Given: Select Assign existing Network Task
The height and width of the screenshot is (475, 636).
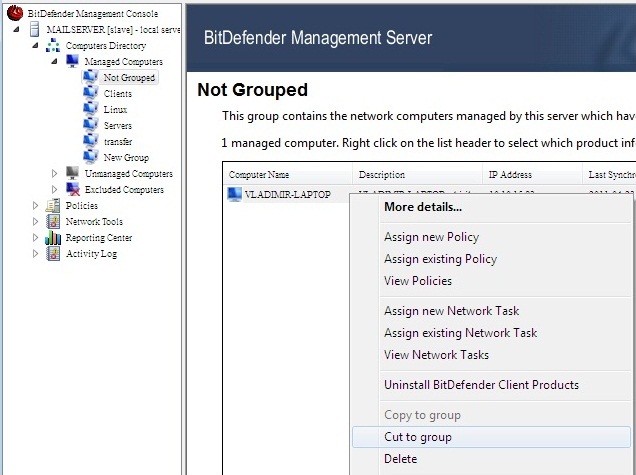Looking at the screenshot, I should pyautogui.click(x=491, y=333).
